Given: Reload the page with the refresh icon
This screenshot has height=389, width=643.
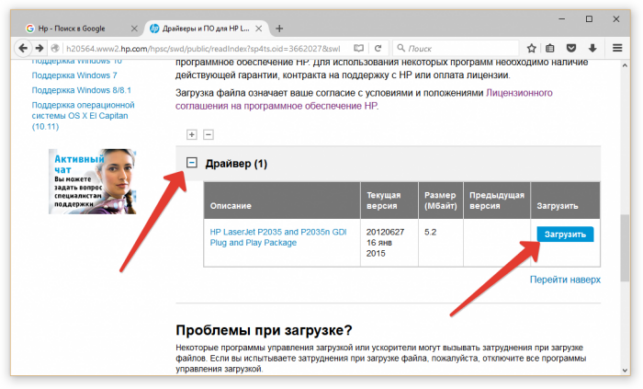Looking at the screenshot, I should click(x=378, y=48).
